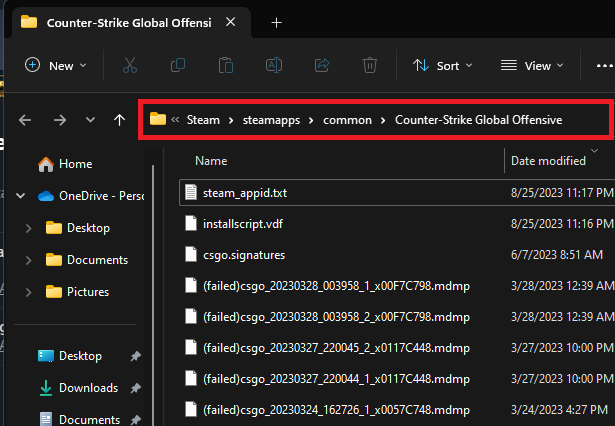Viewport: 615px width, 426px height.
Task: Click the Copy icon in toolbar
Action: [178, 65]
